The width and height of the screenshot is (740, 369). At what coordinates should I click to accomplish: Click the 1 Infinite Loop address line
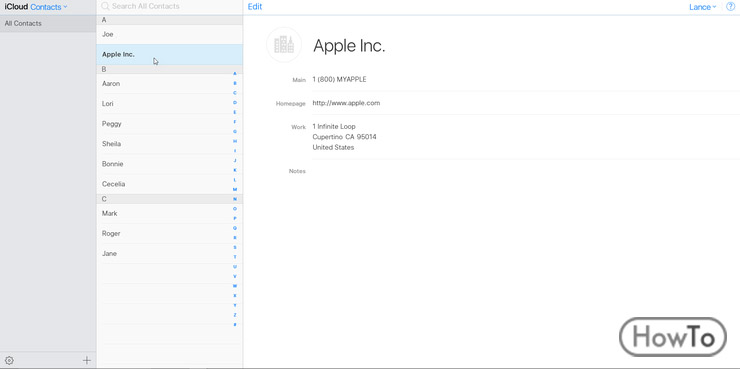(x=334, y=126)
